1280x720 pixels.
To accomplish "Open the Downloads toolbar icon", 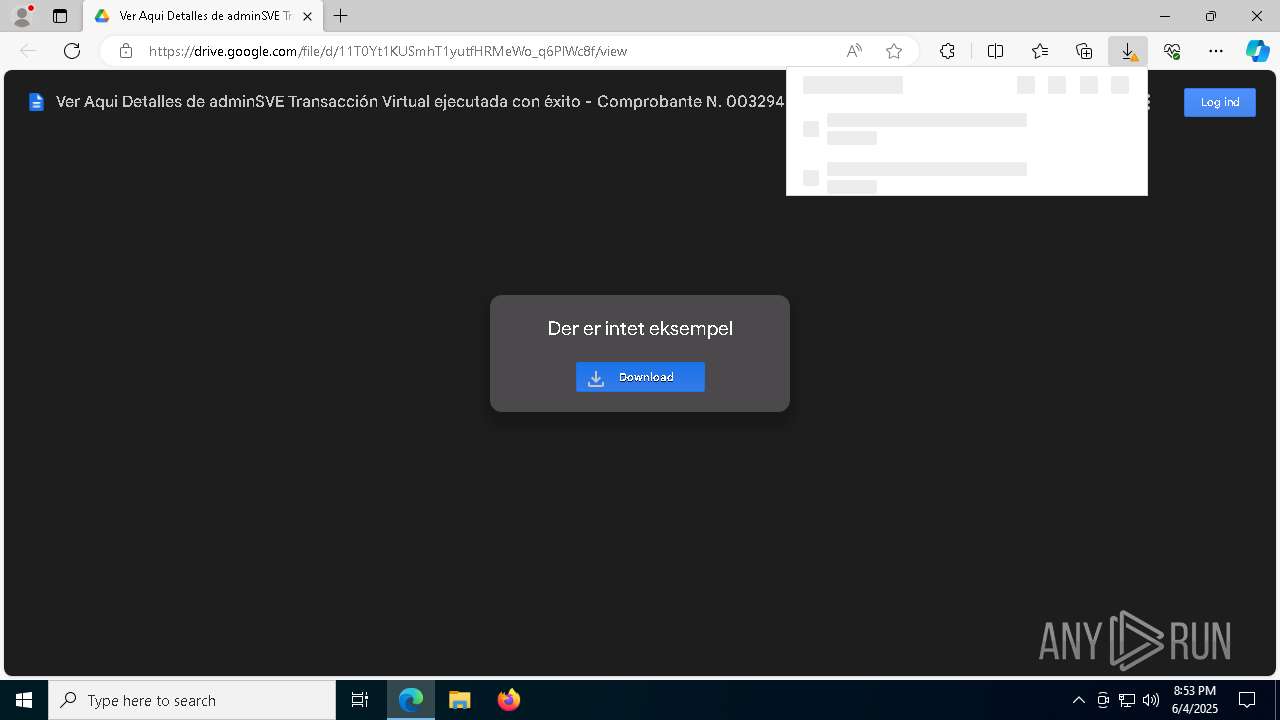I will (x=1128, y=51).
